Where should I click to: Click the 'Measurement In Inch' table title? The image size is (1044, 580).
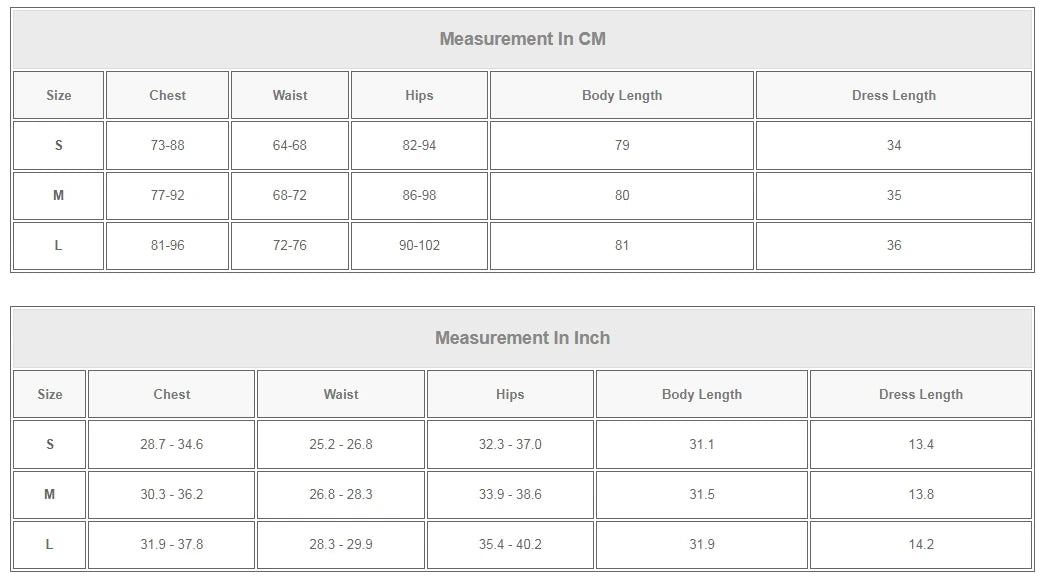coord(522,338)
